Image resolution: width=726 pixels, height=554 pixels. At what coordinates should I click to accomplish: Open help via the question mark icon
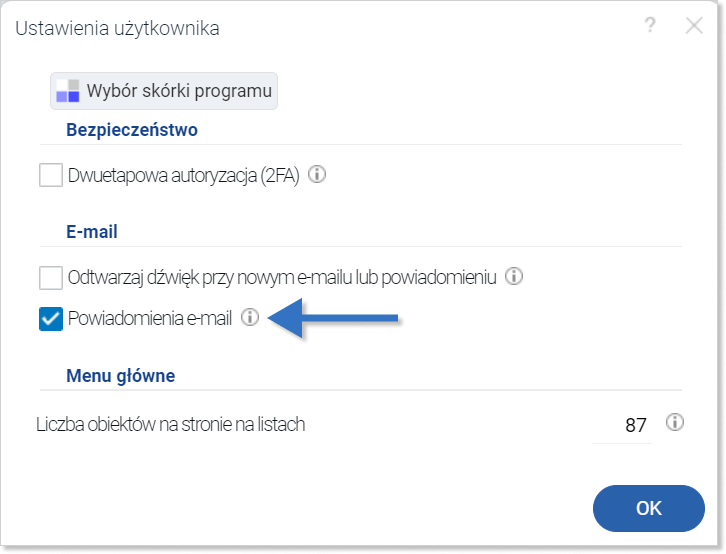pyautogui.click(x=650, y=25)
